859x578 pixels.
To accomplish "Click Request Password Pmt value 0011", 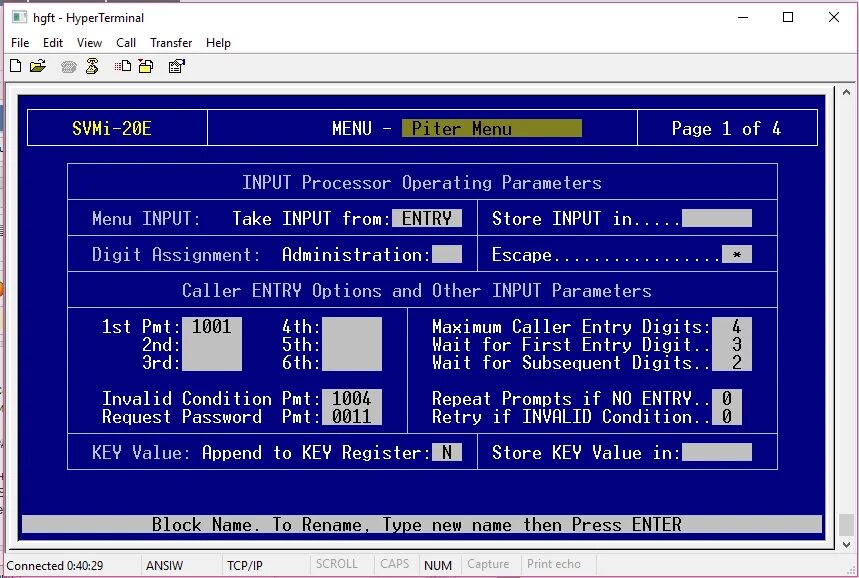I will click(x=352, y=416).
